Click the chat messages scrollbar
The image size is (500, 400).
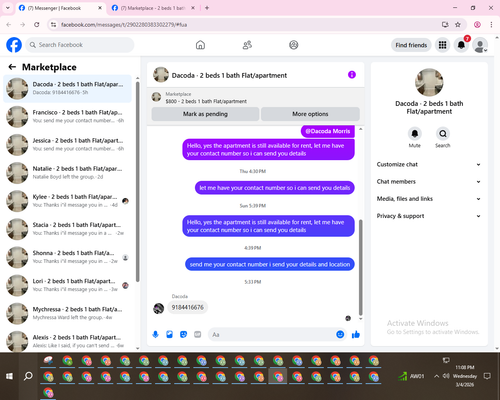[360, 267]
